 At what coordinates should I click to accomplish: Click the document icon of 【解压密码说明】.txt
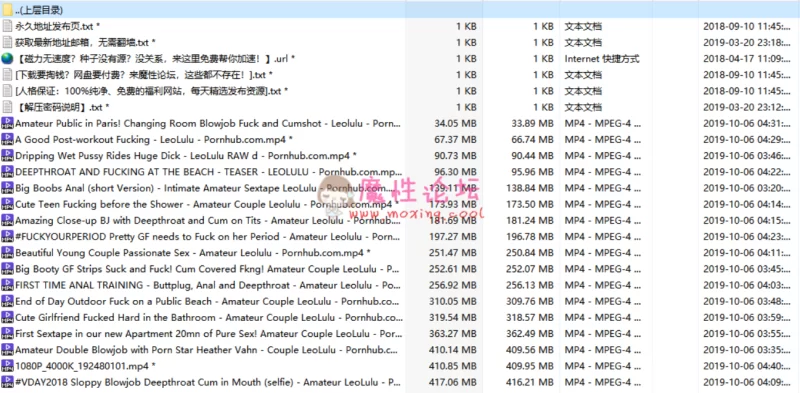click(x=7, y=107)
